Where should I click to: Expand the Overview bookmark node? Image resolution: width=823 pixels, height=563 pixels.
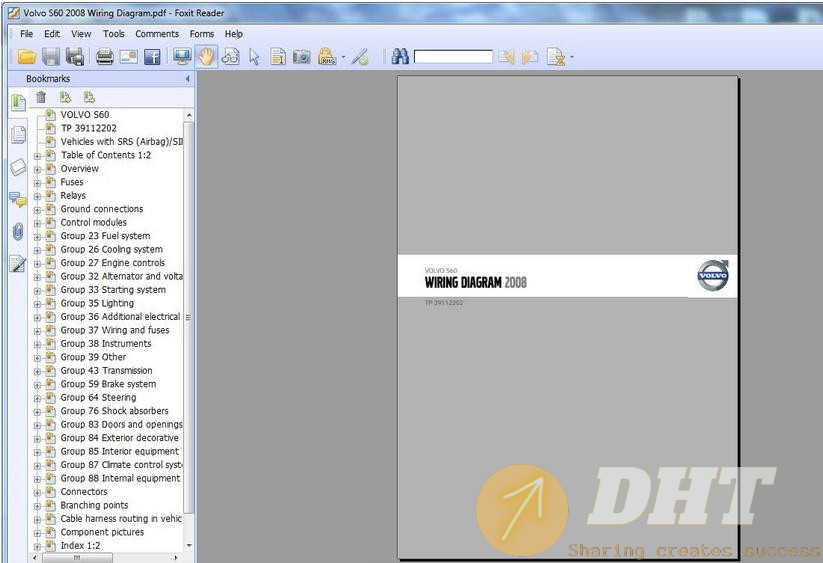37,169
